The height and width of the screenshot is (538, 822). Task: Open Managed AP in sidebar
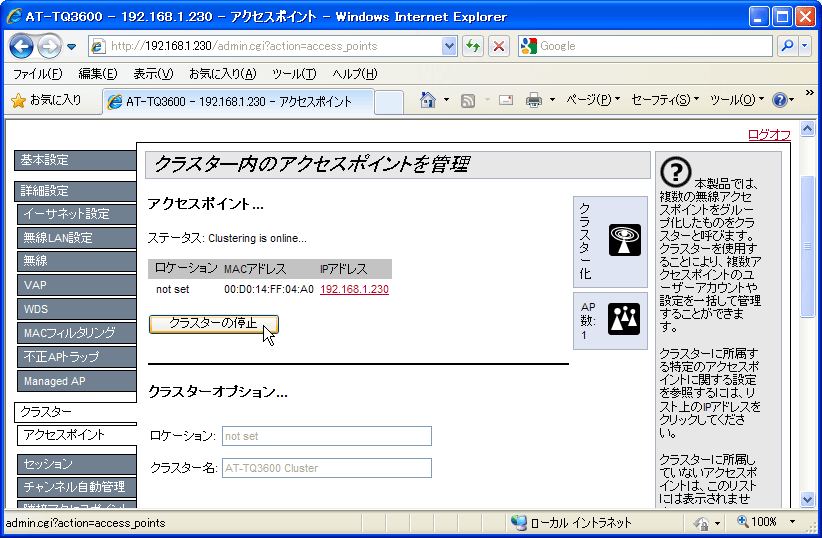pos(77,381)
